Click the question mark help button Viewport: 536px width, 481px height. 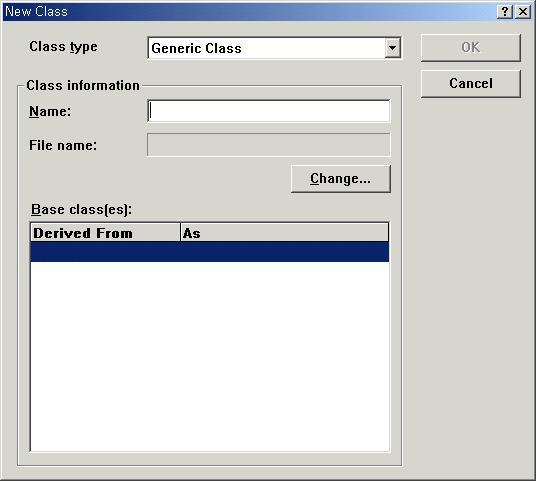coord(505,12)
